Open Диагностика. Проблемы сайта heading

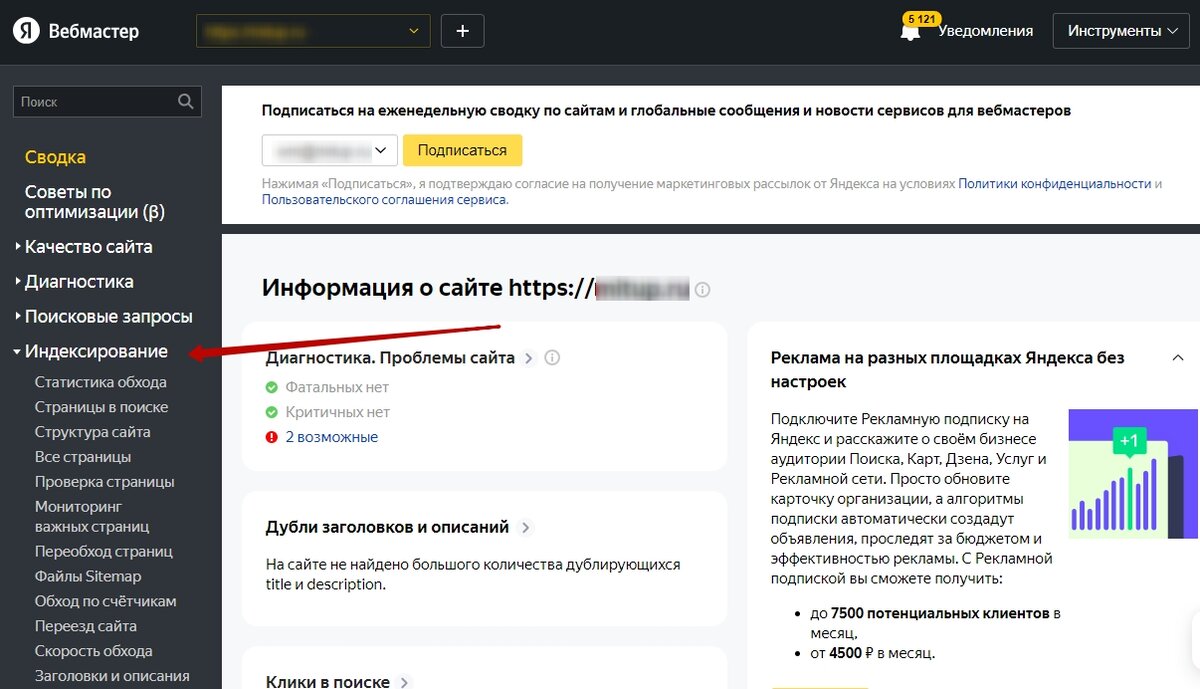390,357
